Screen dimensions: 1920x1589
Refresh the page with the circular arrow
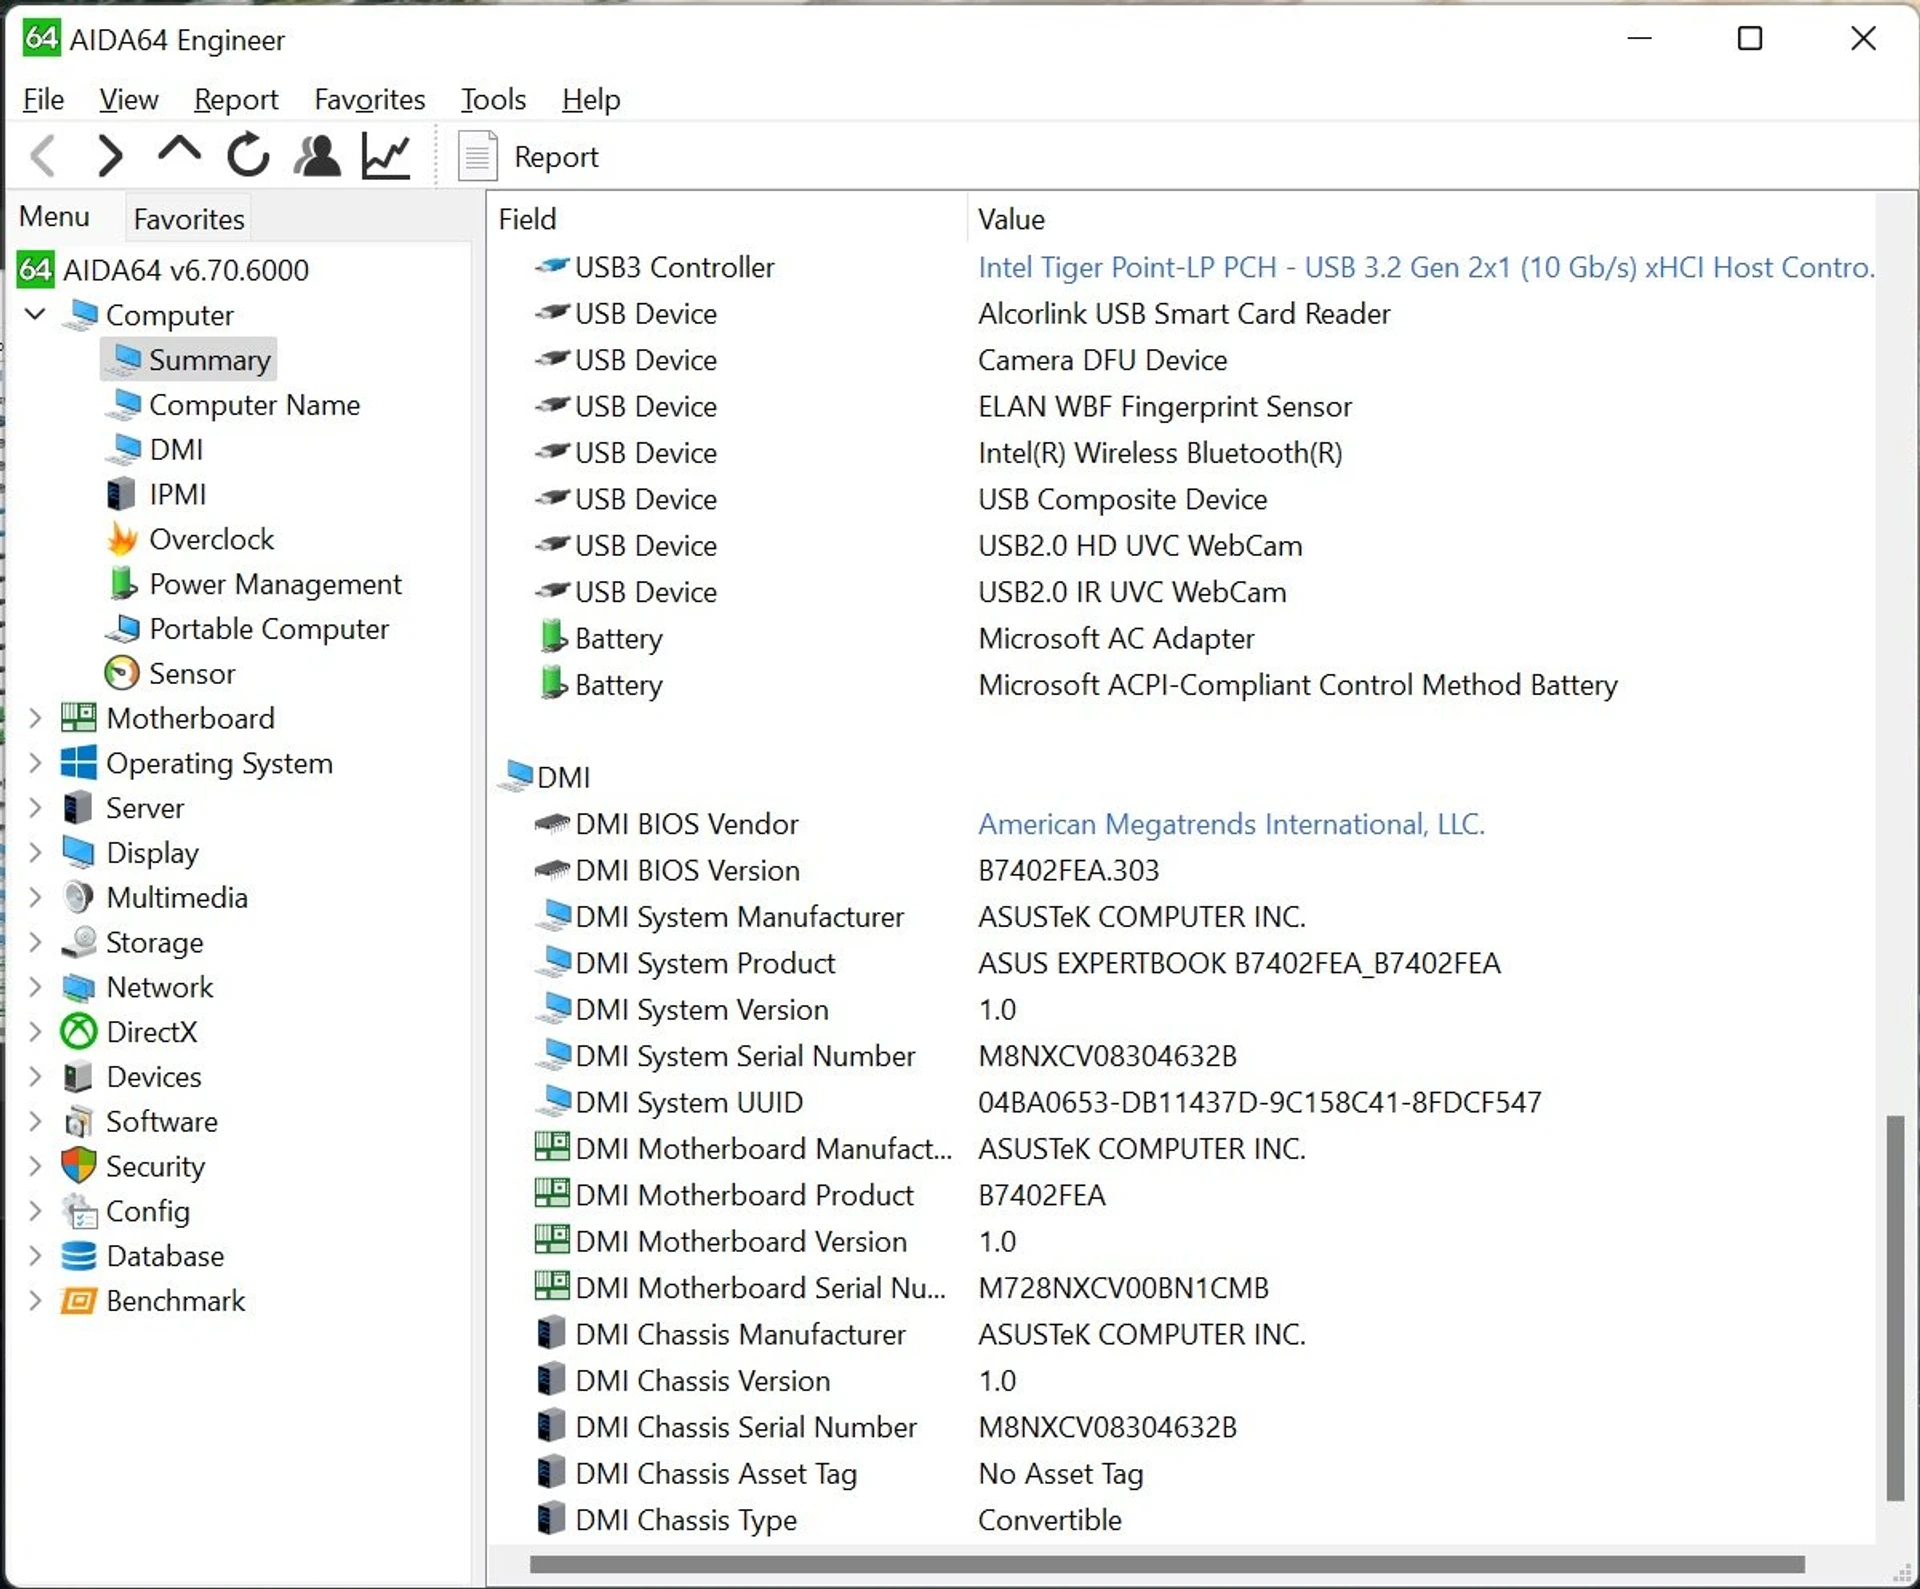point(247,156)
